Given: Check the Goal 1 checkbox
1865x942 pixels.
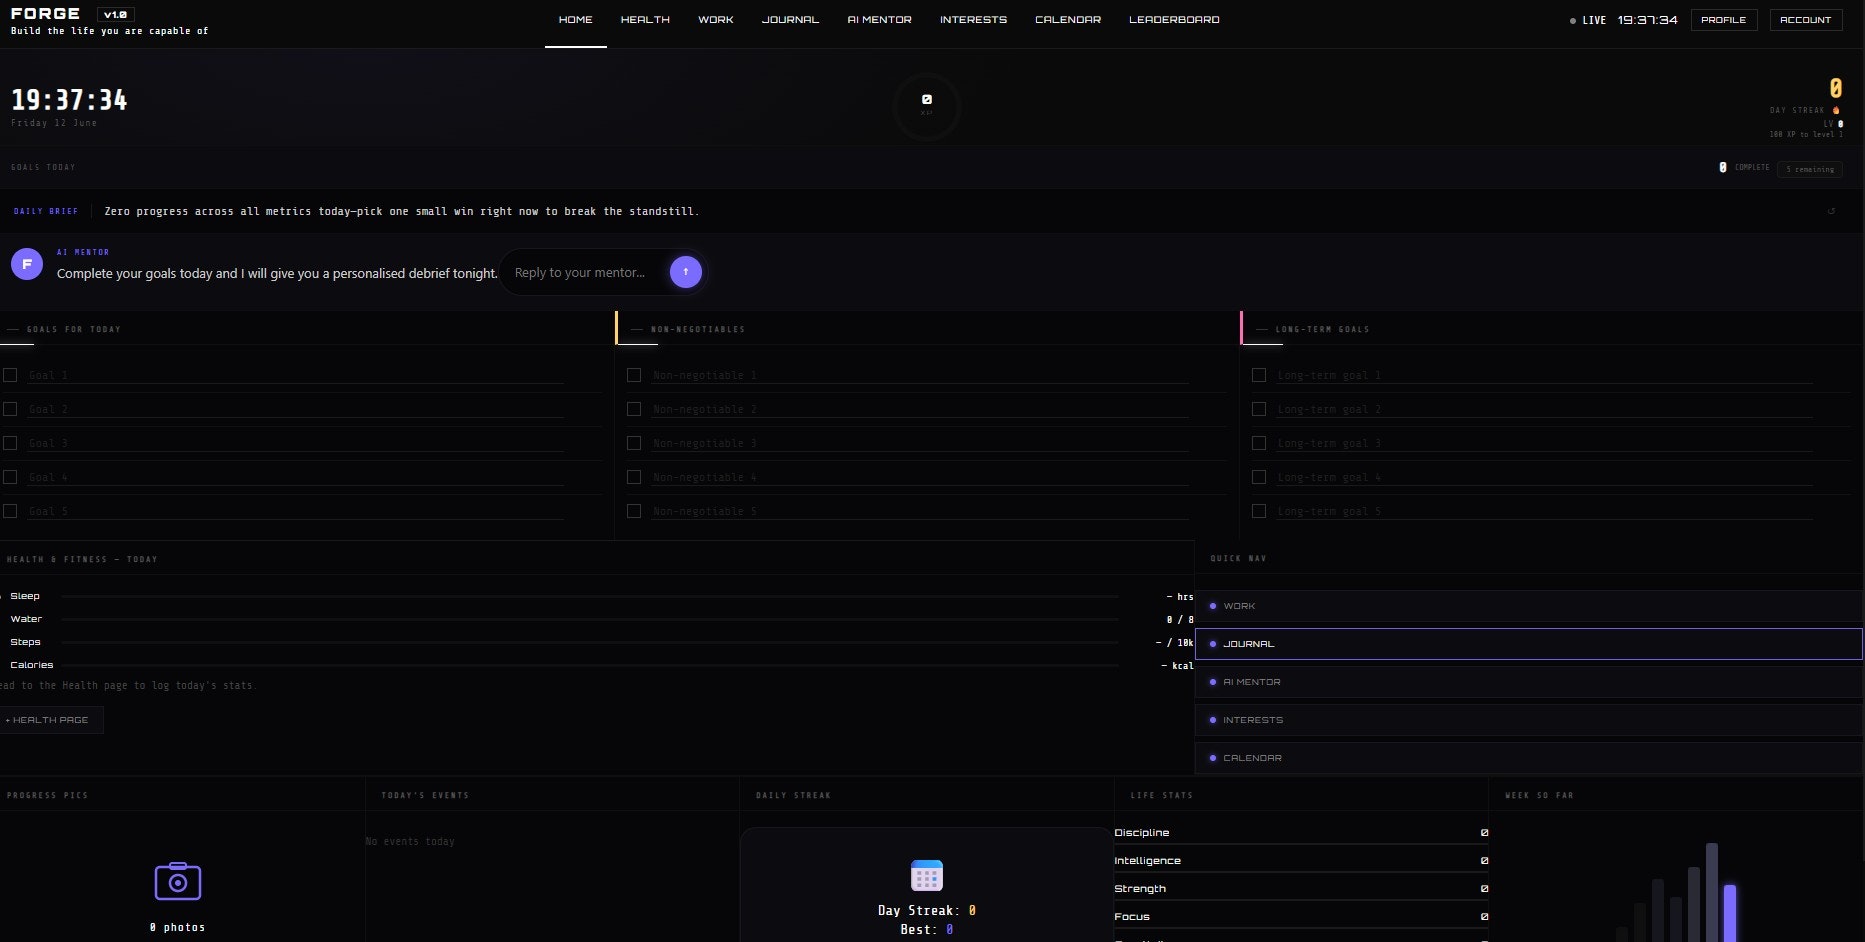Looking at the screenshot, I should [x=10, y=375].
